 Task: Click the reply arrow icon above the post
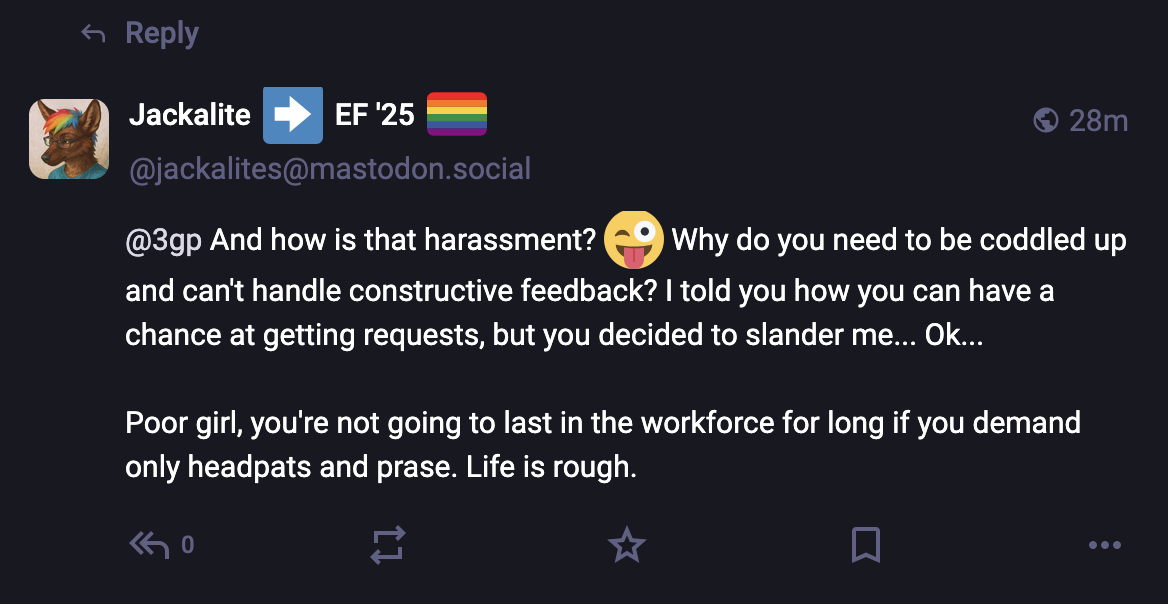93,34
